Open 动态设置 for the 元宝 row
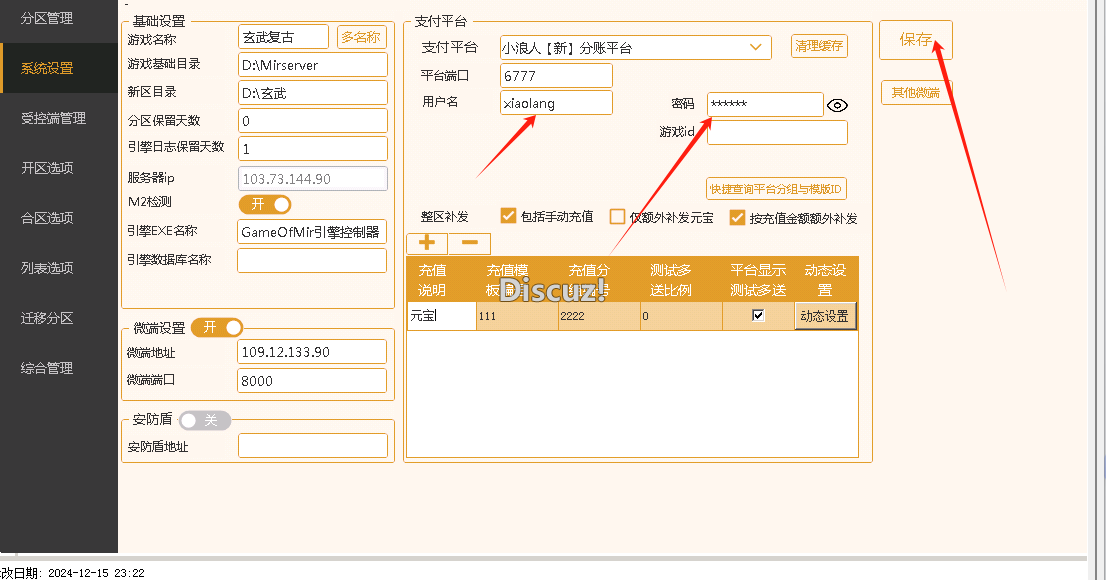1106x580 pixels. pyautogui.click(x=824, y=315)
